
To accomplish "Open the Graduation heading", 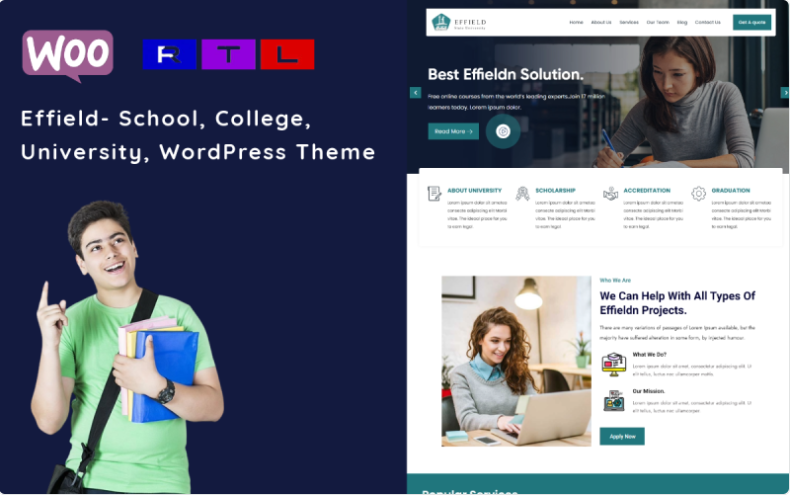I will [x=731, y=191].
